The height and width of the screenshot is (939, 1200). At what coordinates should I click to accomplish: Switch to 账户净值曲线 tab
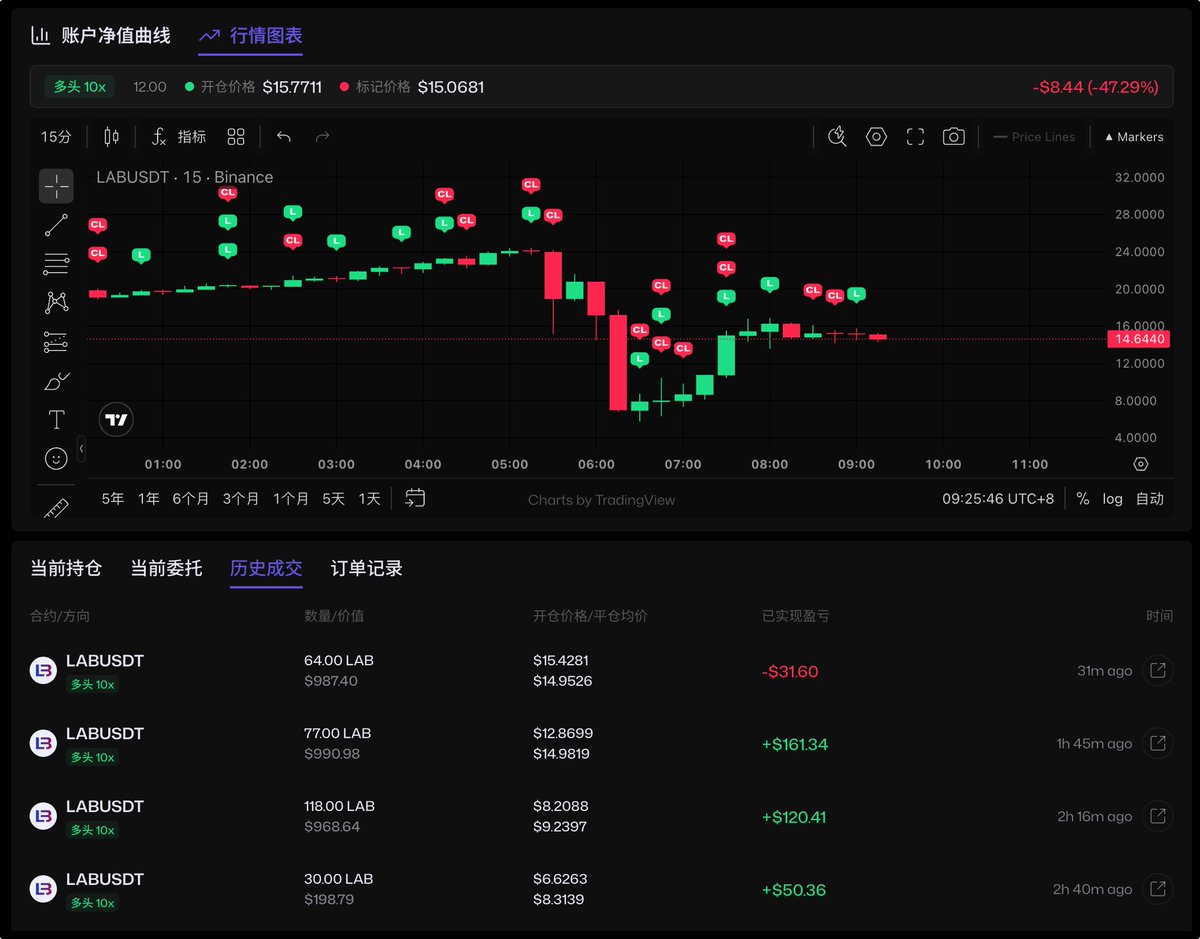click(x=100, y=36)
